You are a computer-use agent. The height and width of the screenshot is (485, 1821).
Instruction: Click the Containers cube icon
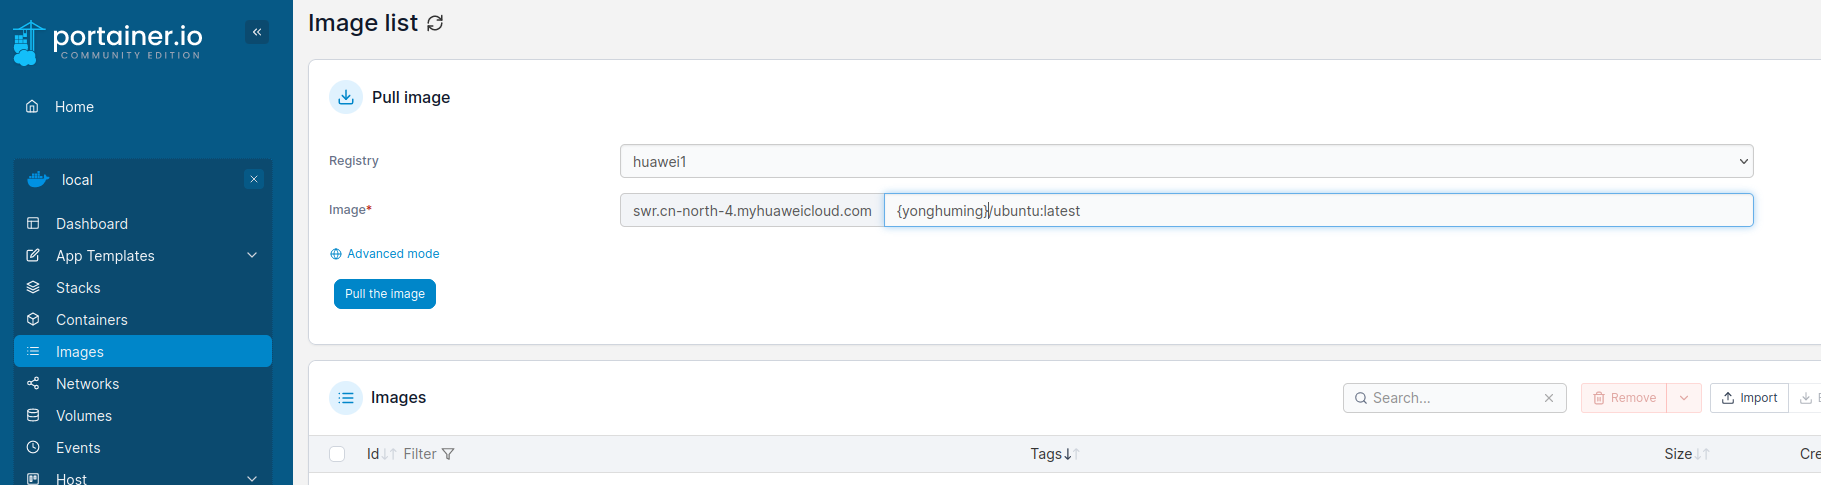coord(33,319)
